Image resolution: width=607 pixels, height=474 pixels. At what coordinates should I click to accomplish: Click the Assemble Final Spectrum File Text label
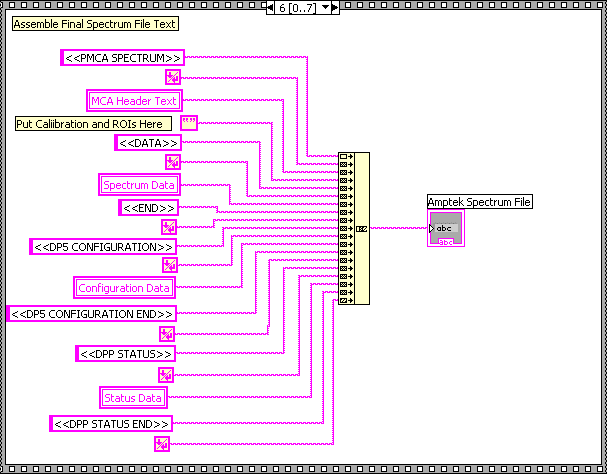(x=91, y=24)
